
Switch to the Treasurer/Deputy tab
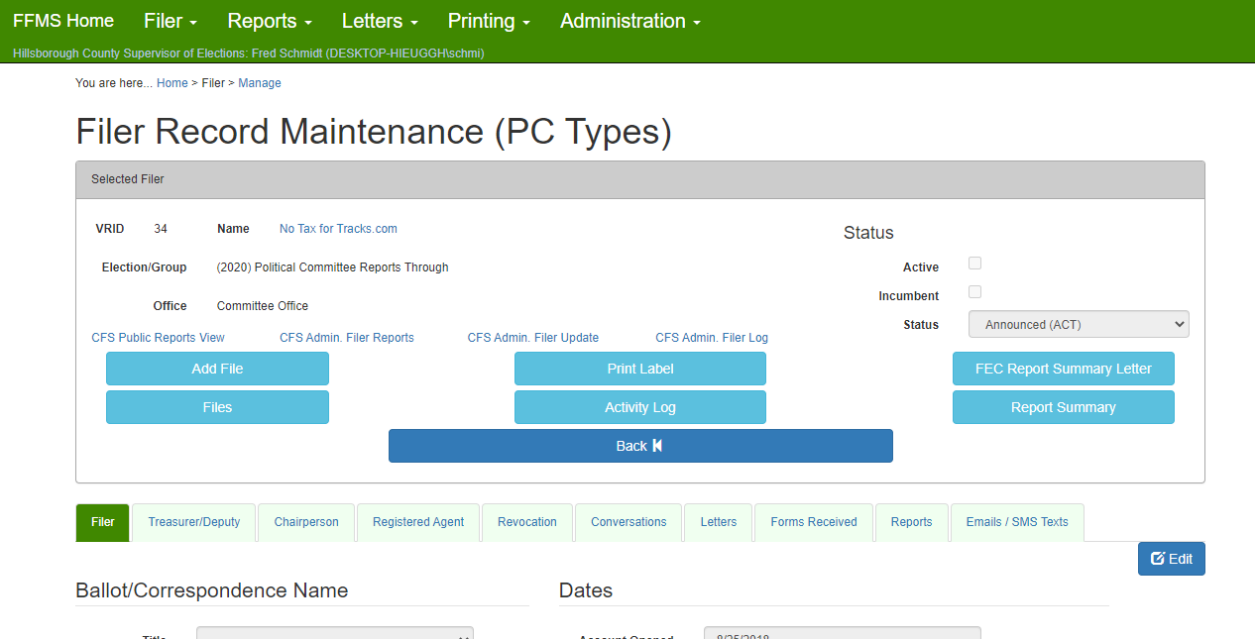194,522
